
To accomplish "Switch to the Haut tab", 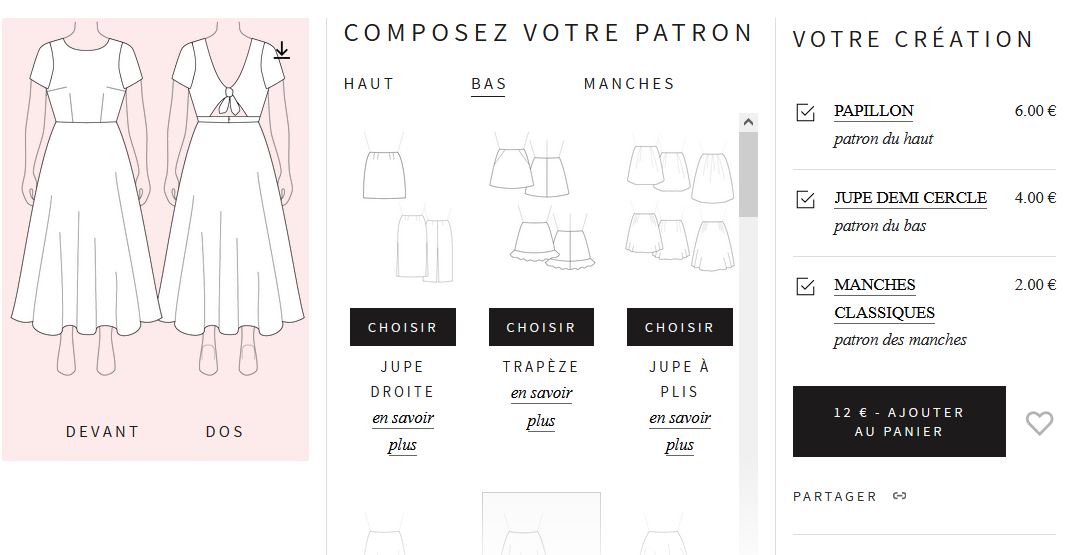I will (369, 84).
